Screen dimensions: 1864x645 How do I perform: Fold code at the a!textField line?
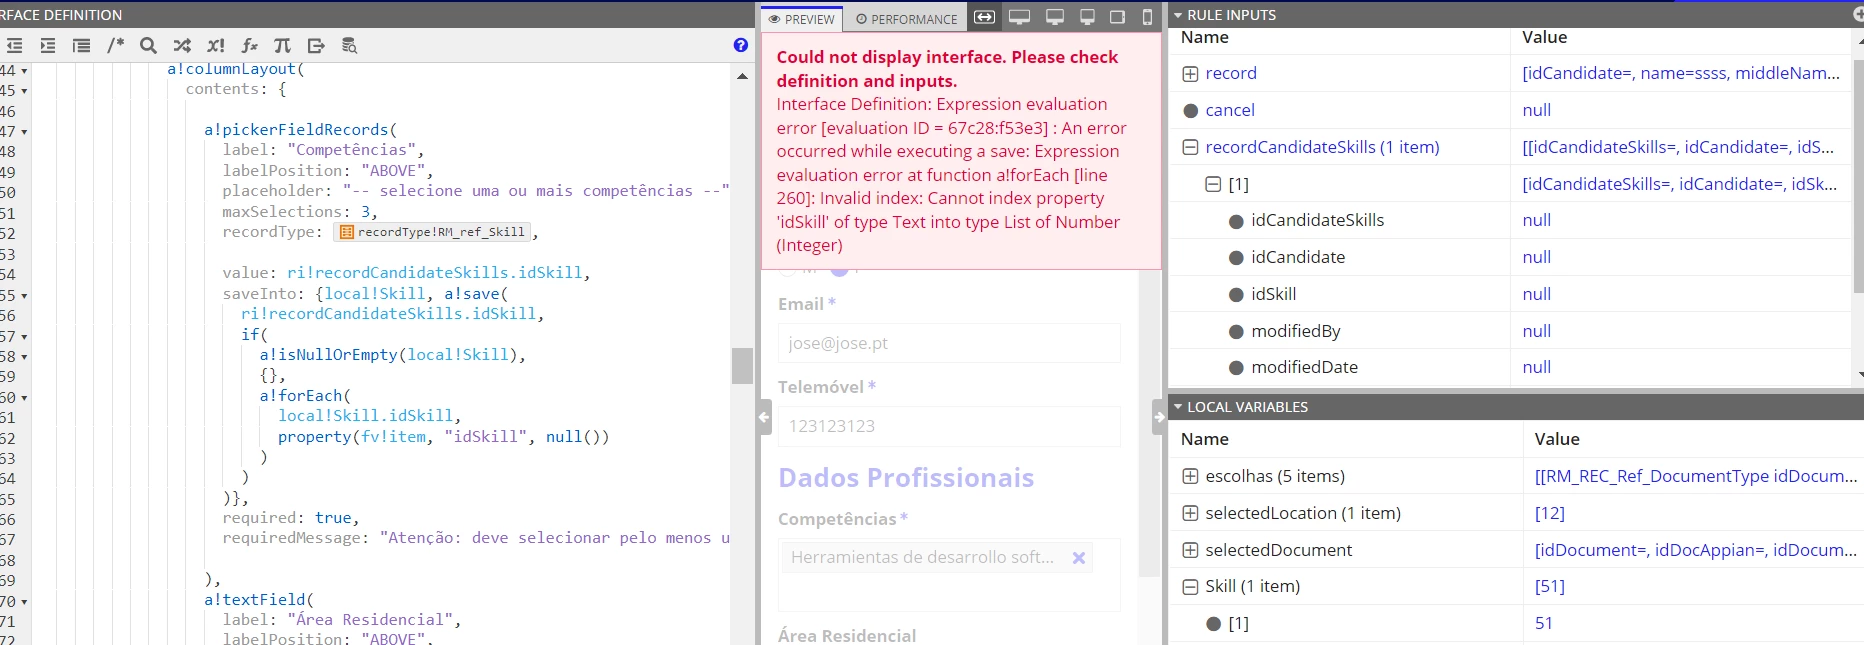(24, 602)
